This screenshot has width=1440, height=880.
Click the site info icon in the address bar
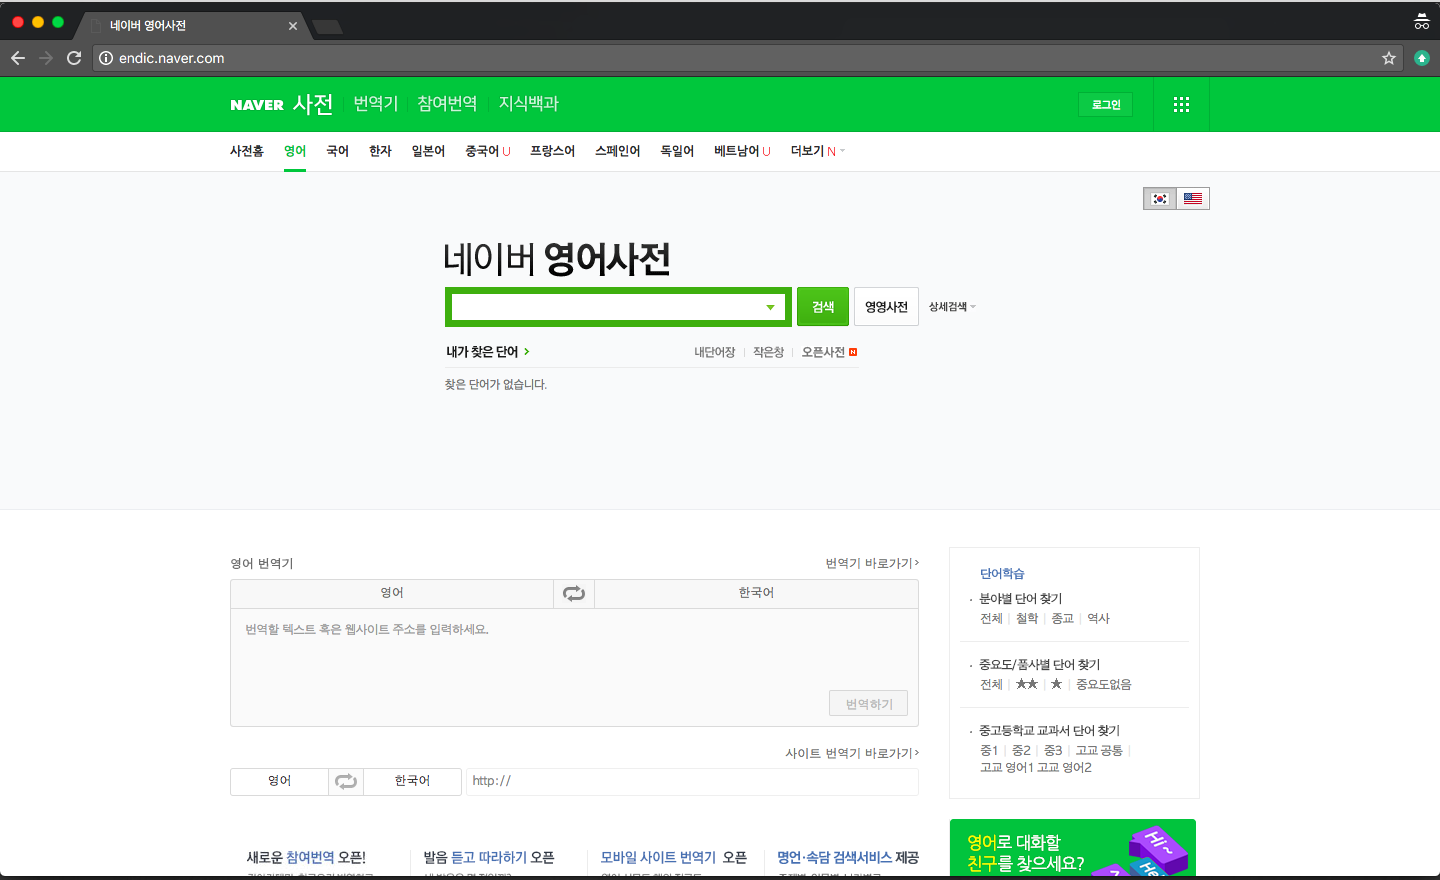[106, 58]
